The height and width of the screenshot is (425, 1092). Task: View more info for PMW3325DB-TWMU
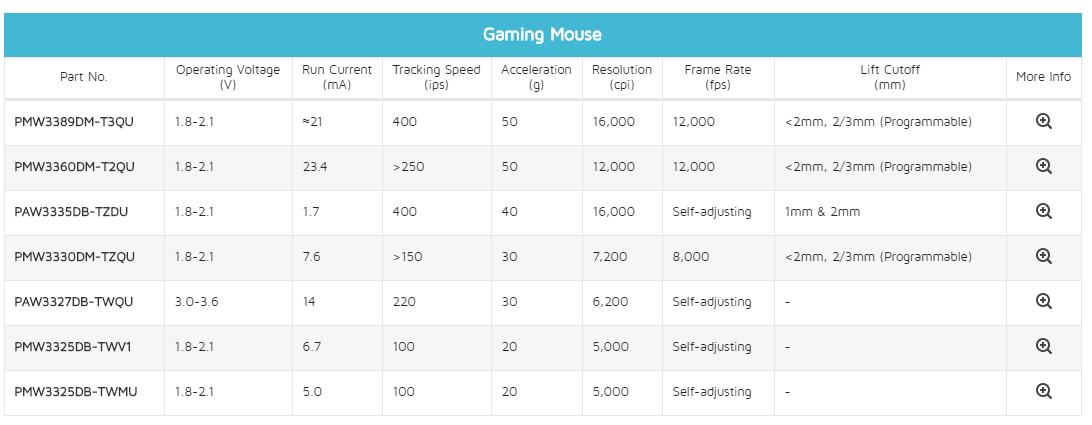(1043, 391)
